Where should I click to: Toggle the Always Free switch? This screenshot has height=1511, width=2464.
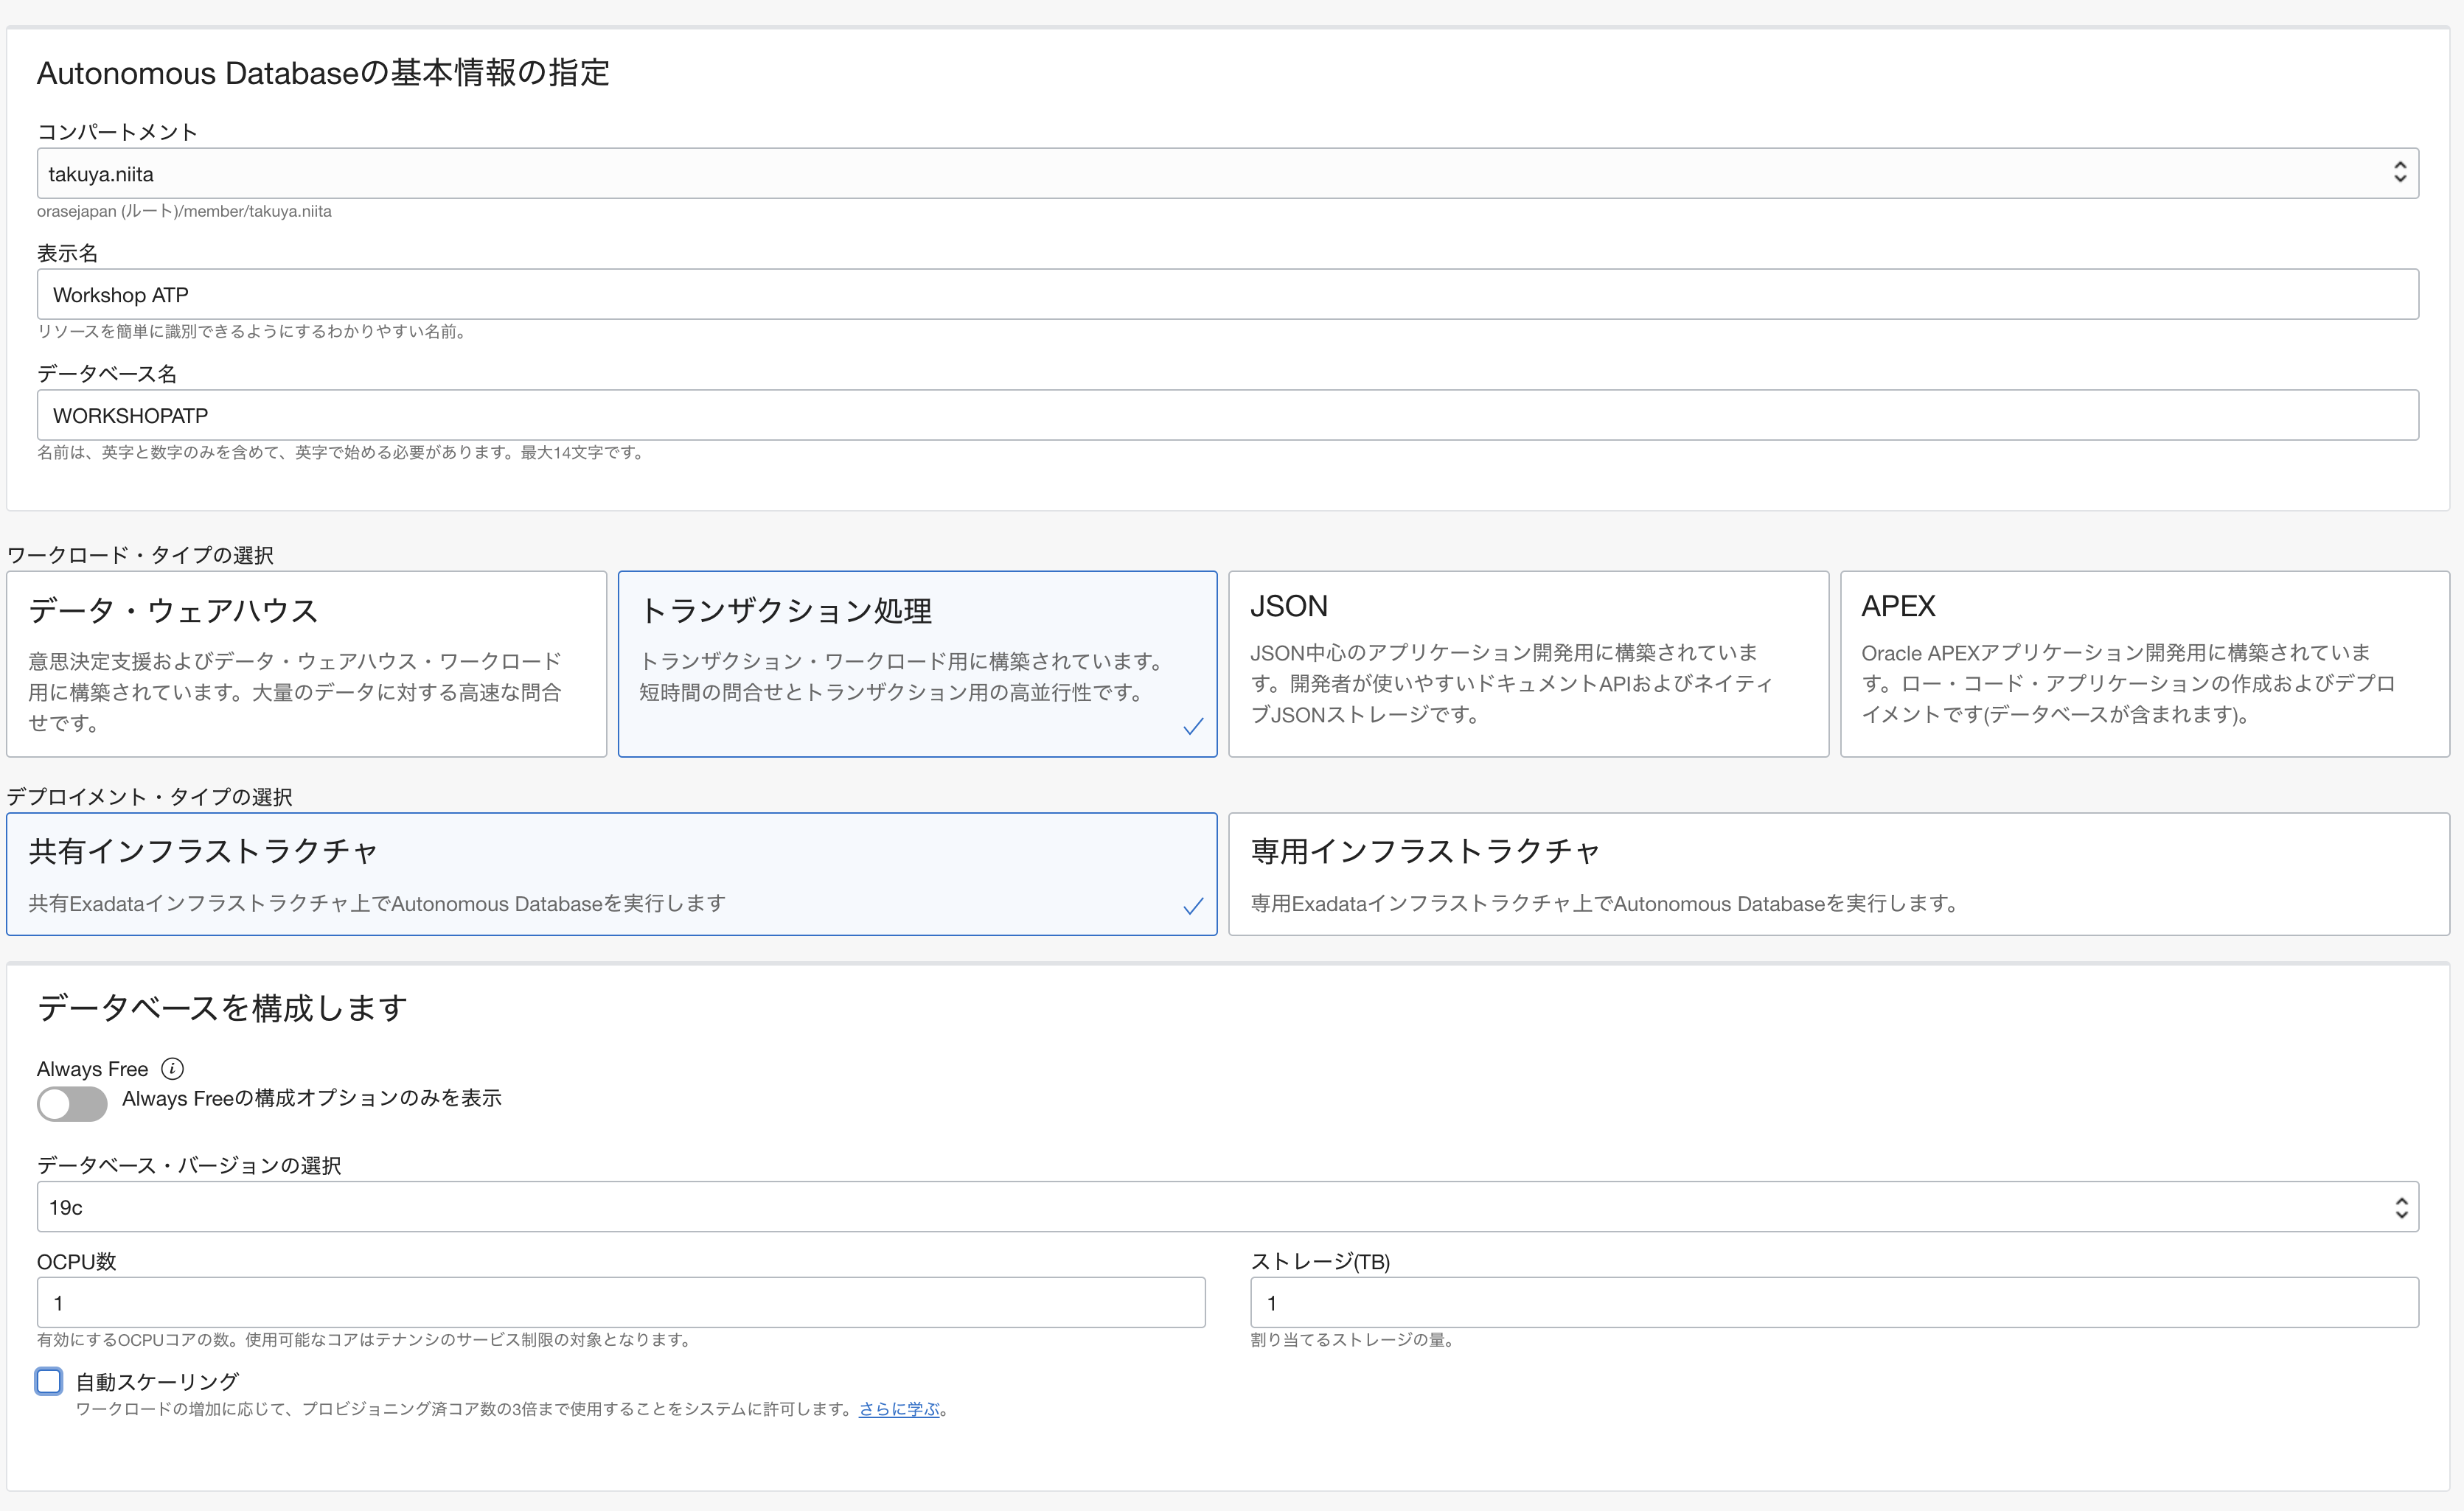tap(72, 1104)
